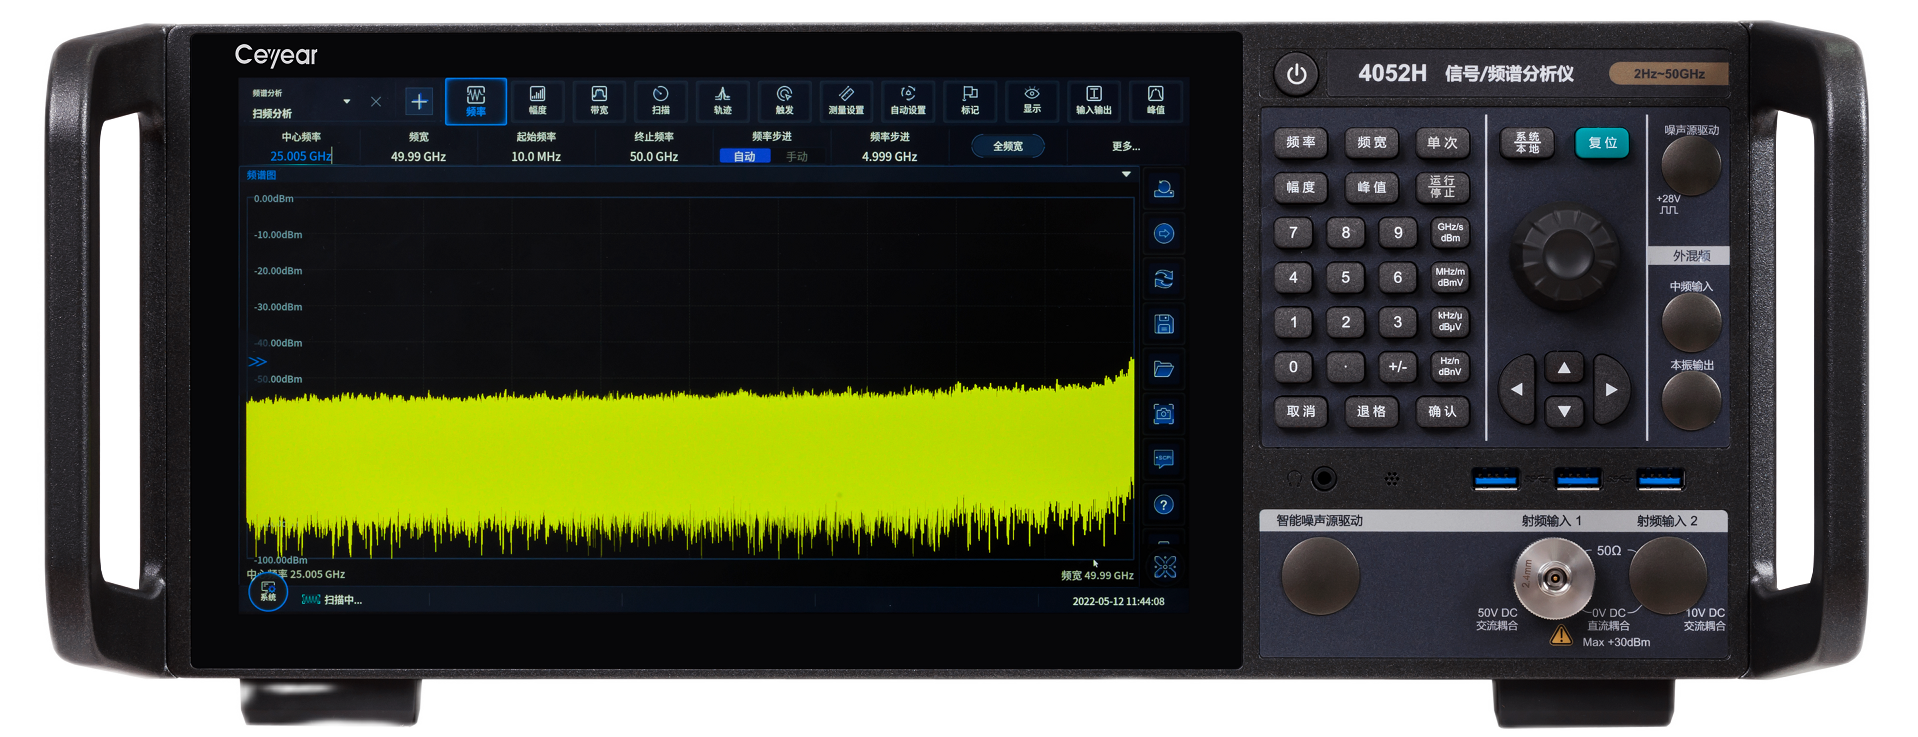The image size is (1918, 737).
Task: Click the 中心频率 25.005 GHz input field
Action: tap(301, 156)
